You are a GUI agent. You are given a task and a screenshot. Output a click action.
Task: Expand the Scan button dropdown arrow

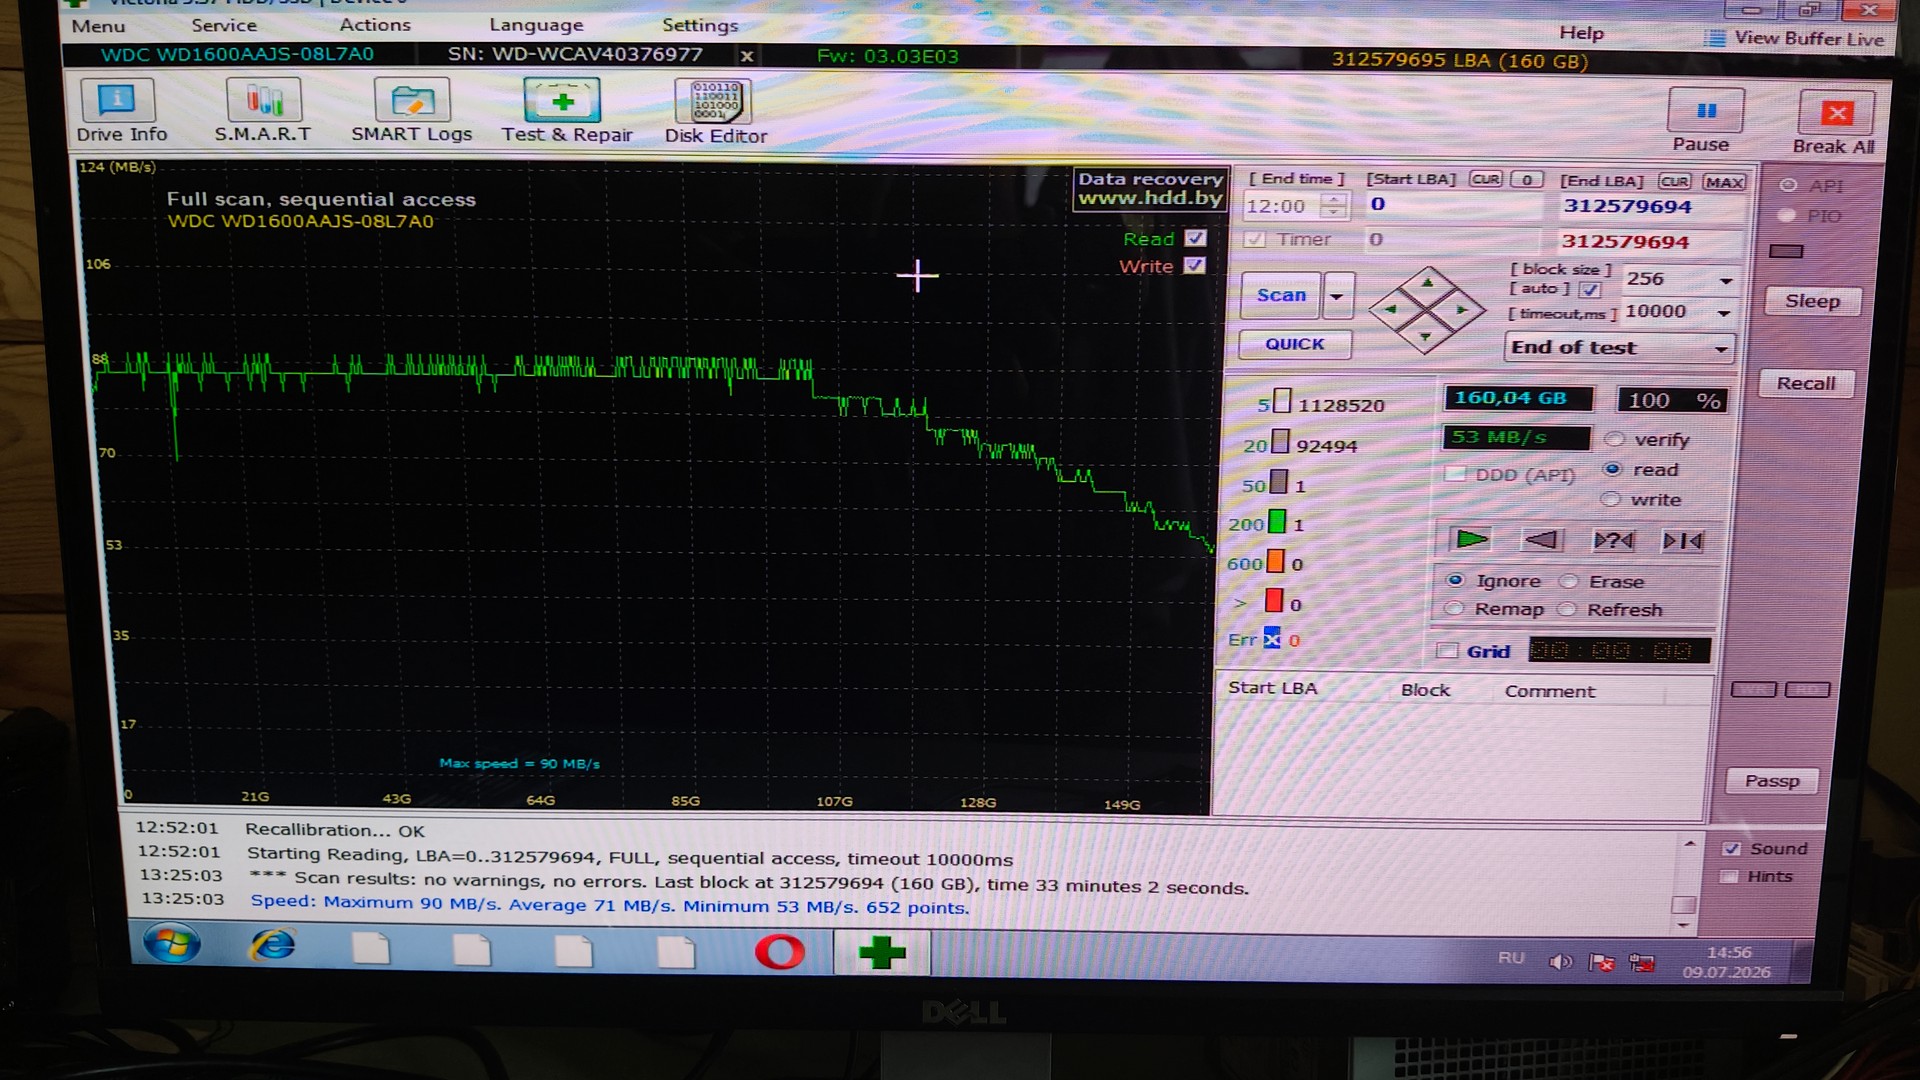point(1337,296)
